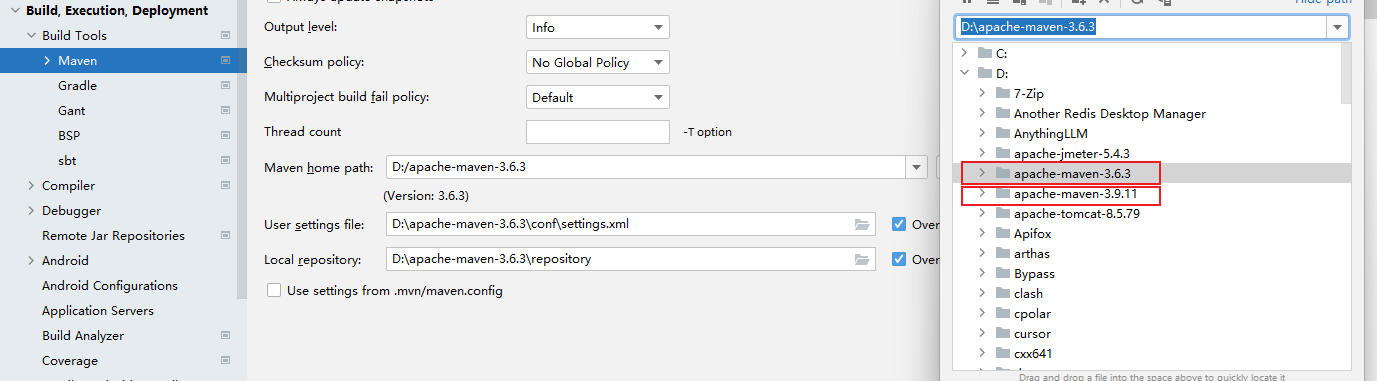Open file chooser path history dropdown arrow
This screenshot has width=1377, height=381.
pos(1337,28)
